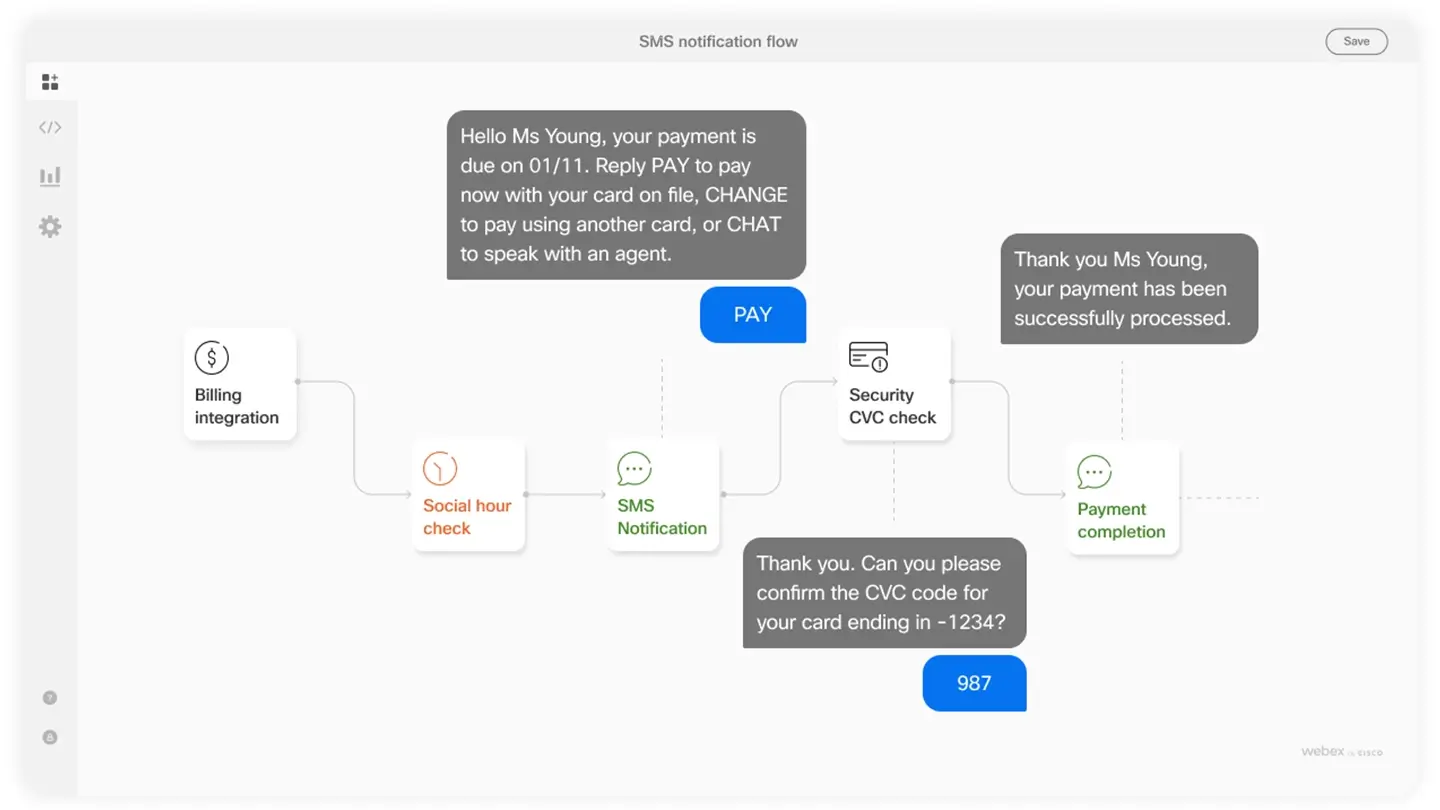Click the SMS notification flow title
Image resolution: width=1440 pixels, height=810 pixels.
pos(718,42)
